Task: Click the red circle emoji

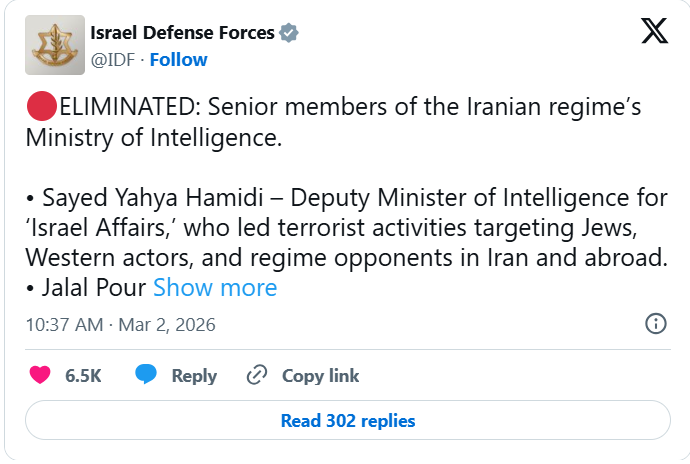Action: click(41, 105)
